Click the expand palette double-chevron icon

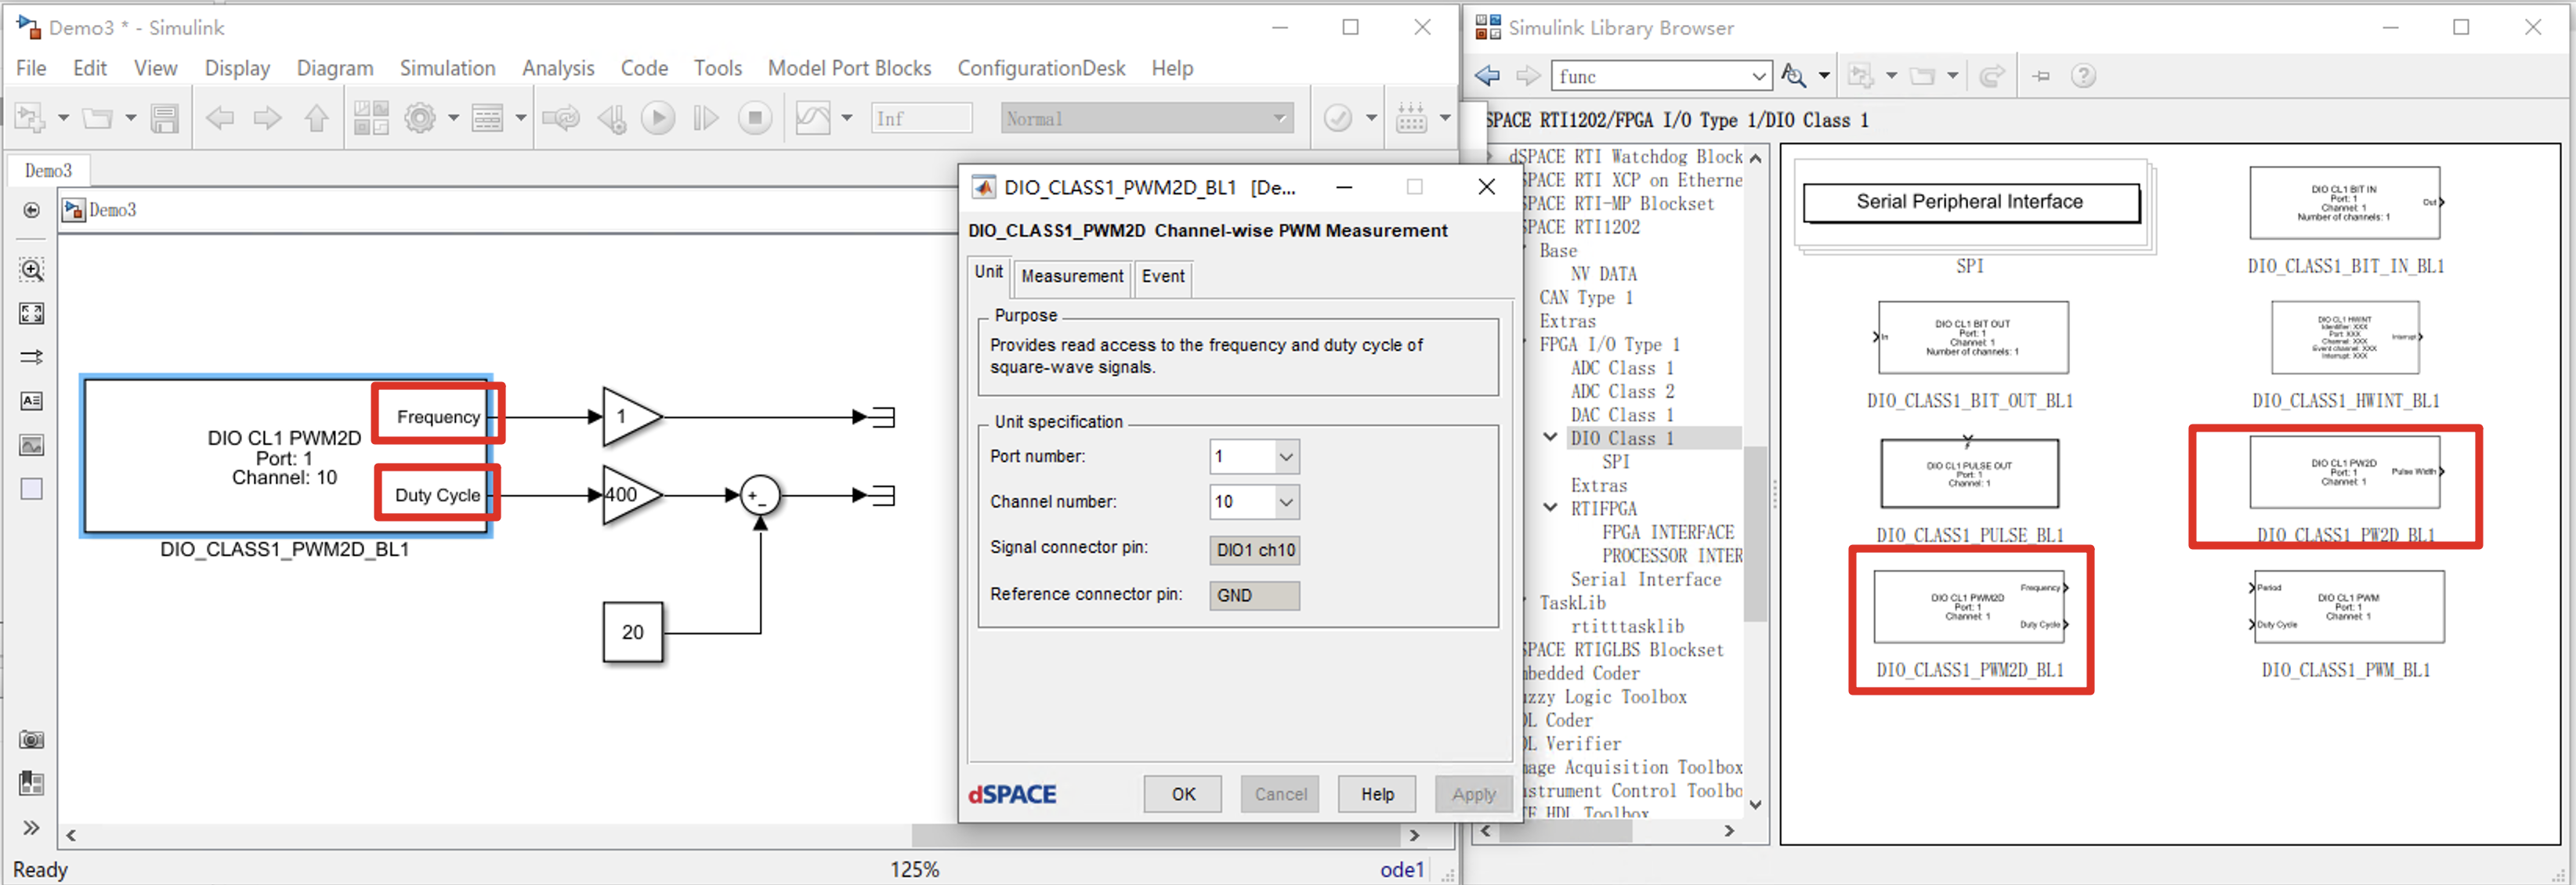point(31,828)
